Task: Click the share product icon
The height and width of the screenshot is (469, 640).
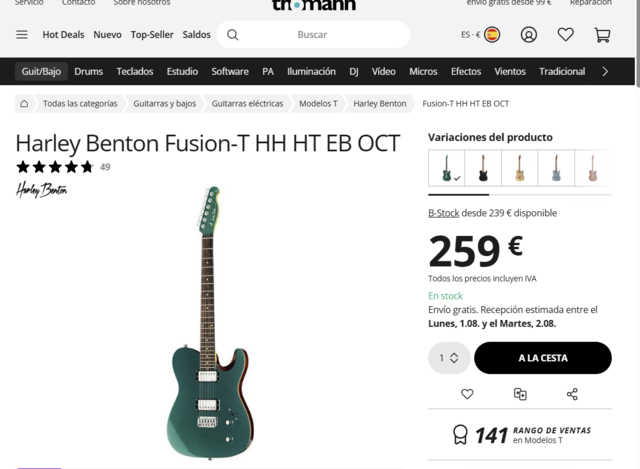Action: click(572, 394)
